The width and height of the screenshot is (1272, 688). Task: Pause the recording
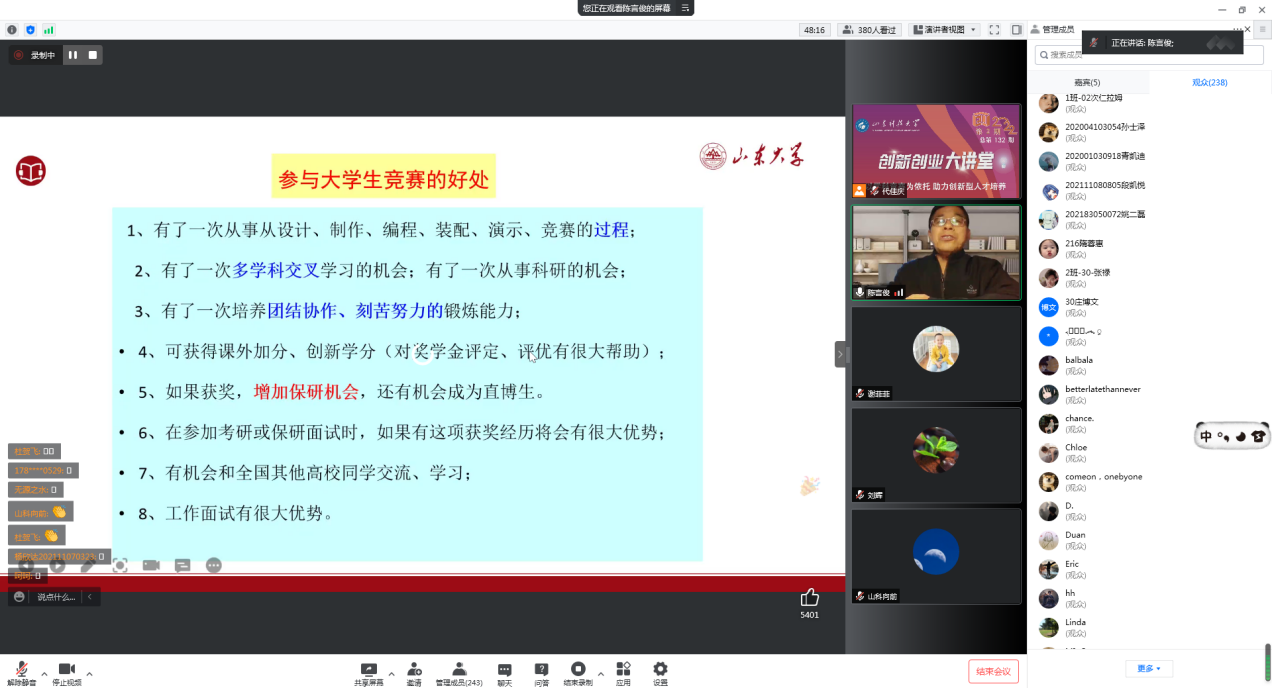[73, 55]
